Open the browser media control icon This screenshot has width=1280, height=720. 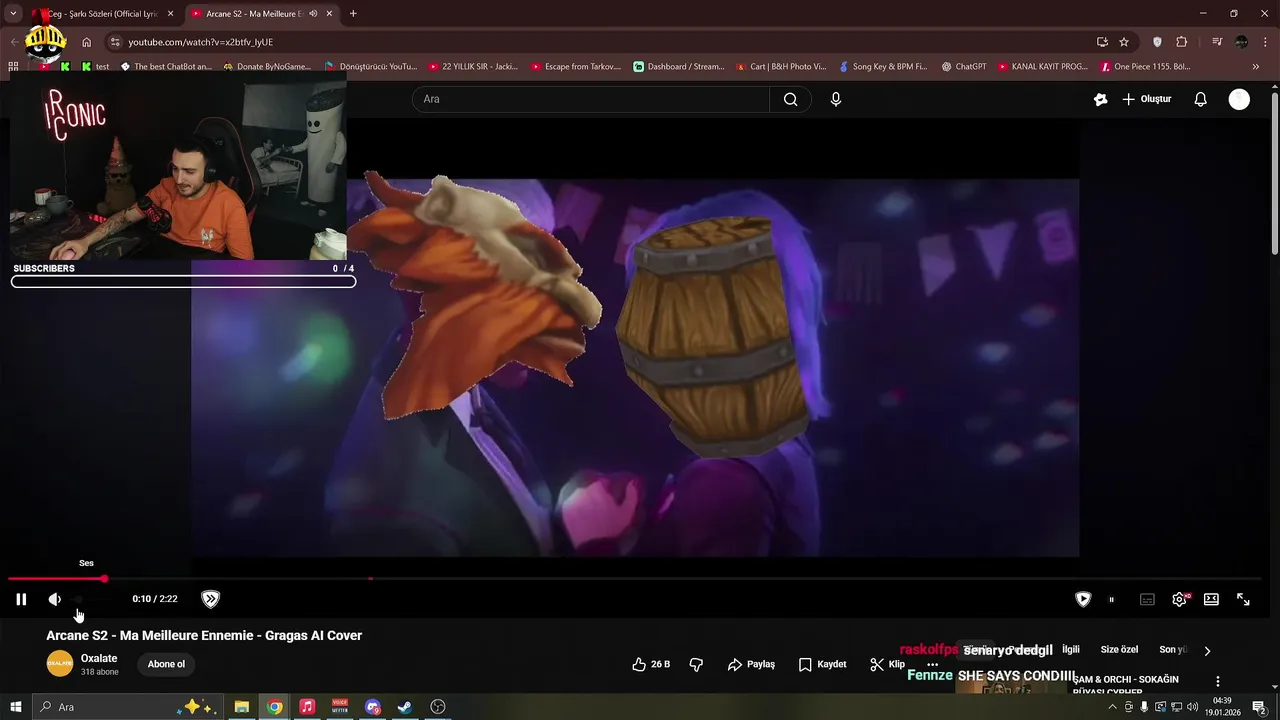tap(1217, 42)
